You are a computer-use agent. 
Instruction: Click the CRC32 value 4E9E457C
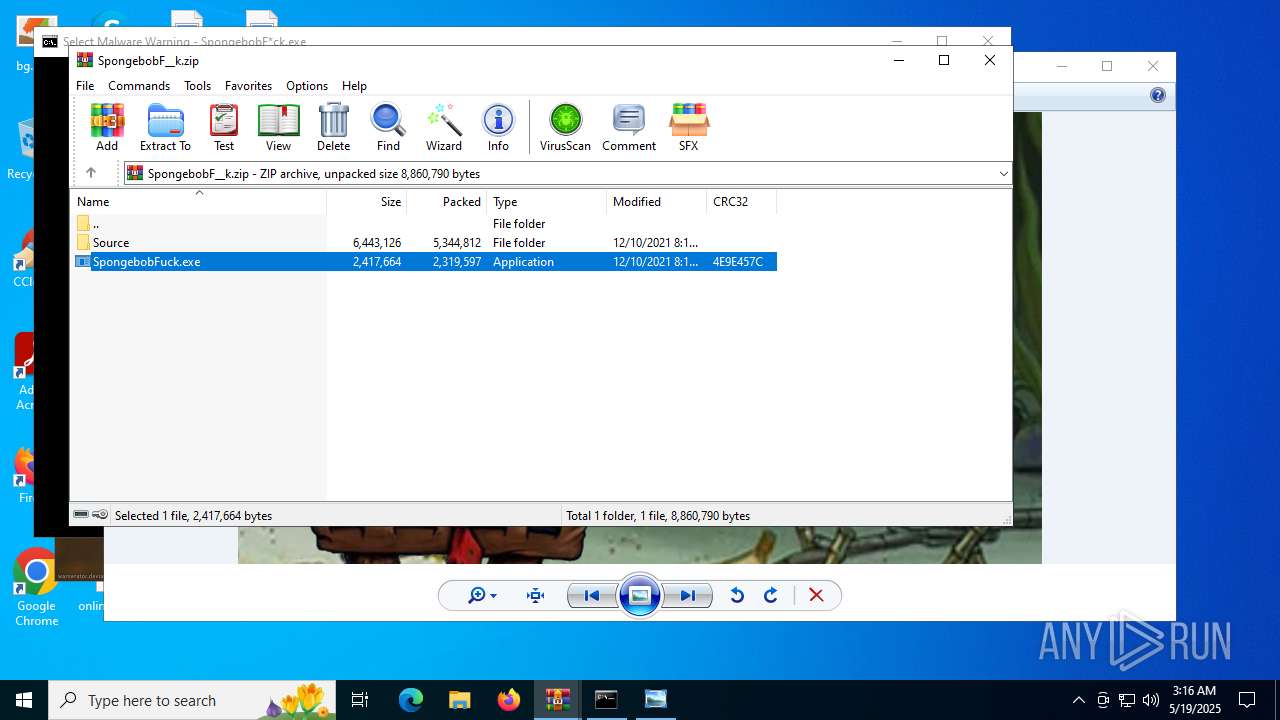(738, 262)
